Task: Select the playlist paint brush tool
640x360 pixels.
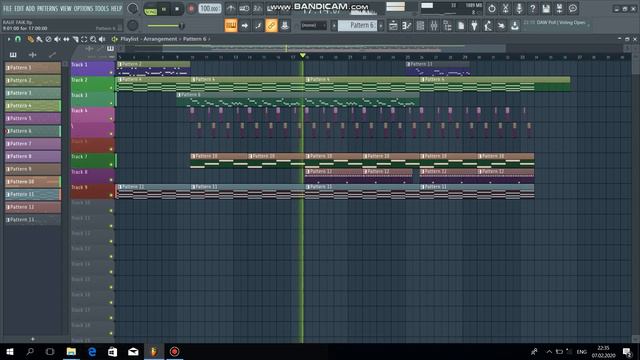Action: (x=39, y=39)
